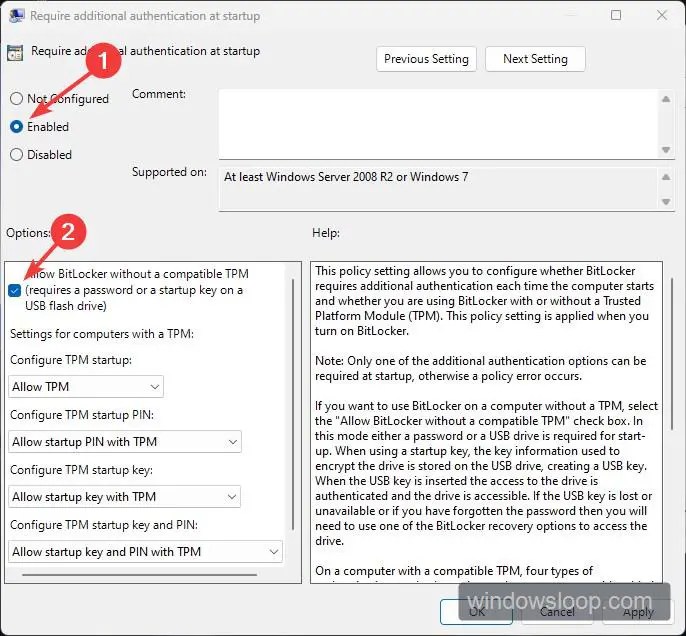
Task: Click the window title bar app icon
Action: [17, 15]
